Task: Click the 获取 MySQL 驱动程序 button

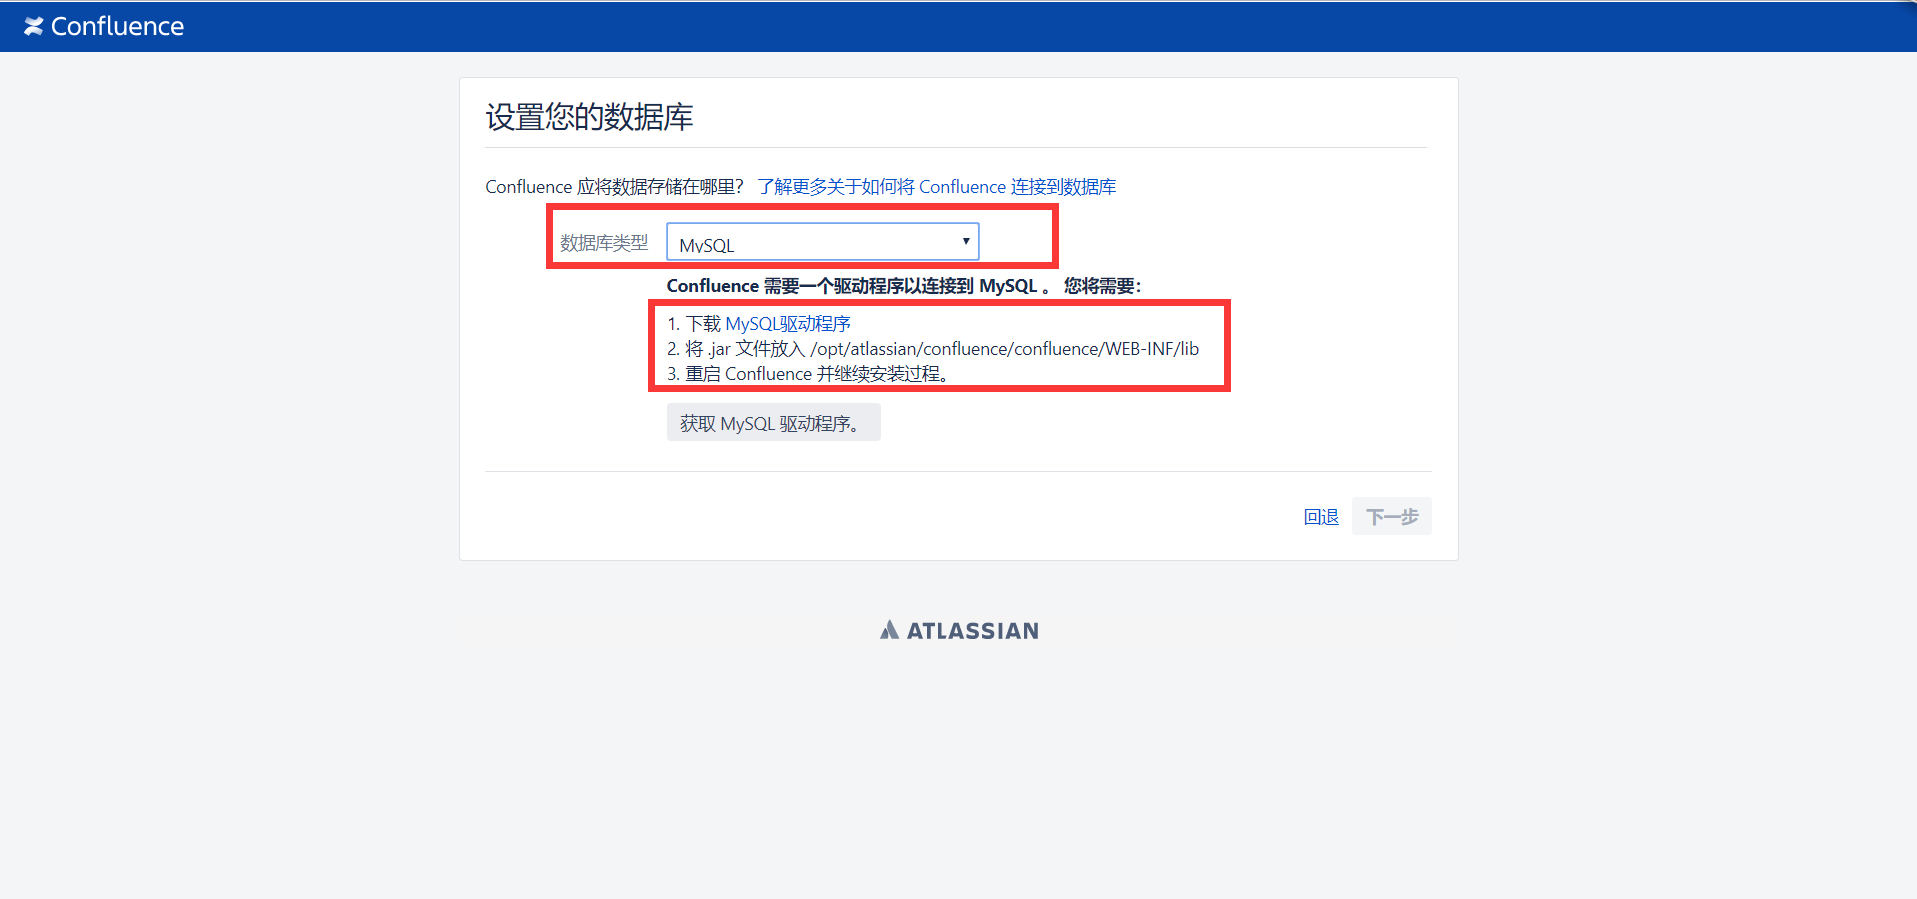Action: (773, 423)
